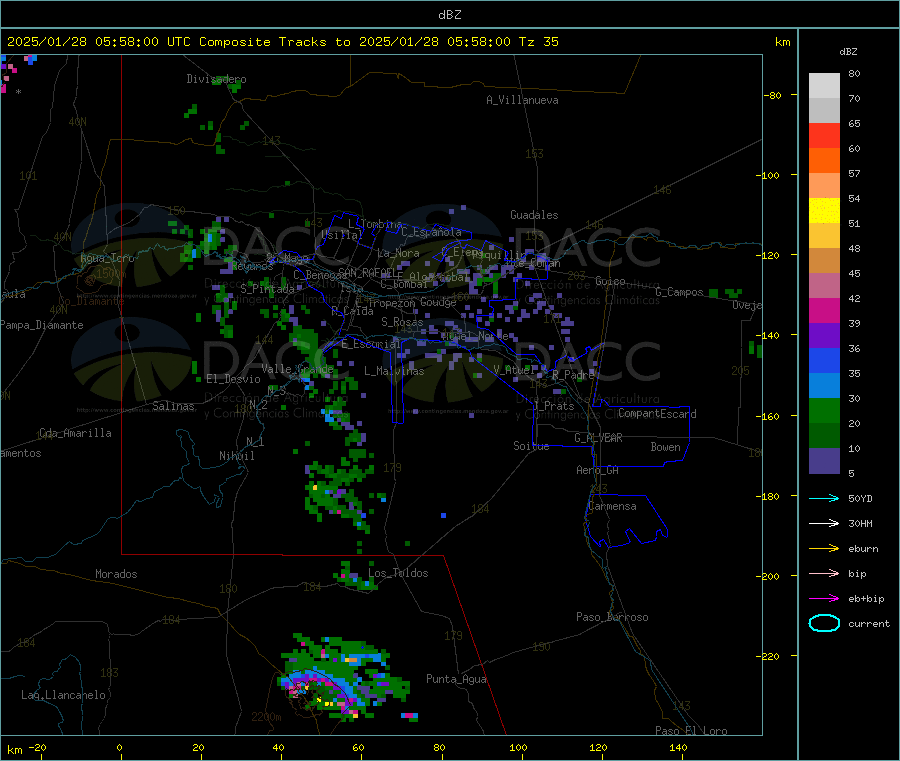Screen dimensions: 900x761
Task: Click the Guico map label
Action: pyautogui.click(x=610, y=281)
